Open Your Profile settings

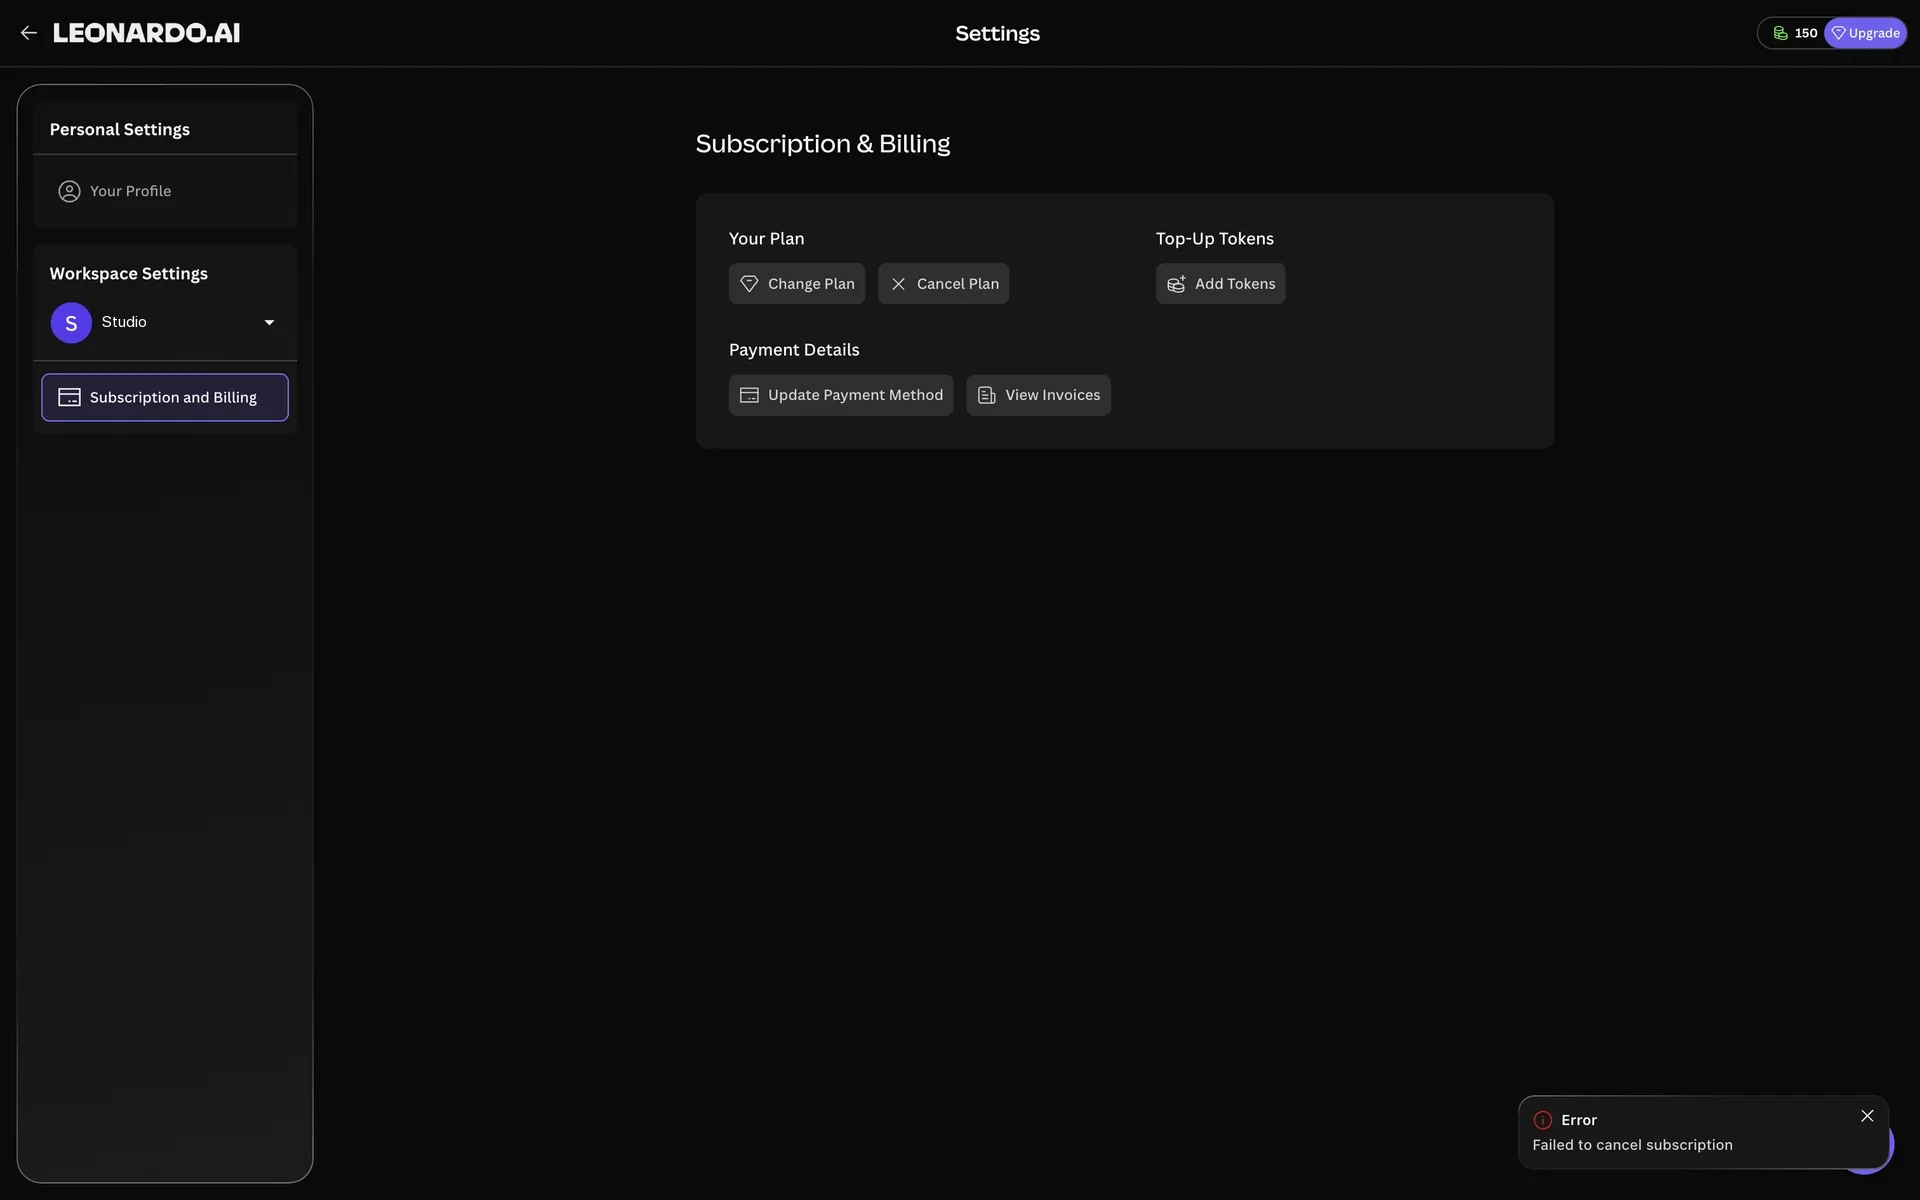click(x=165, y=191)
